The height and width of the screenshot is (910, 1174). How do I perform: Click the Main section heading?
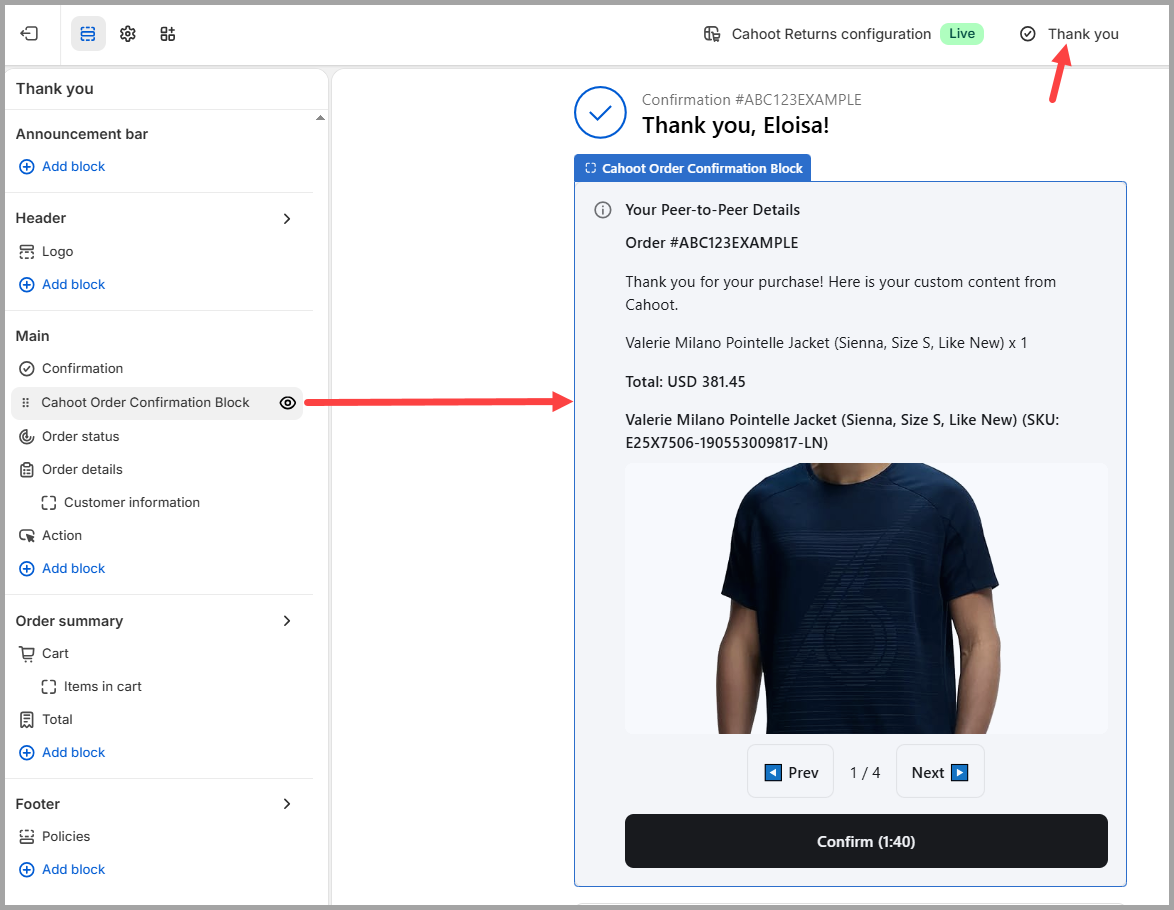coord(33,336)
